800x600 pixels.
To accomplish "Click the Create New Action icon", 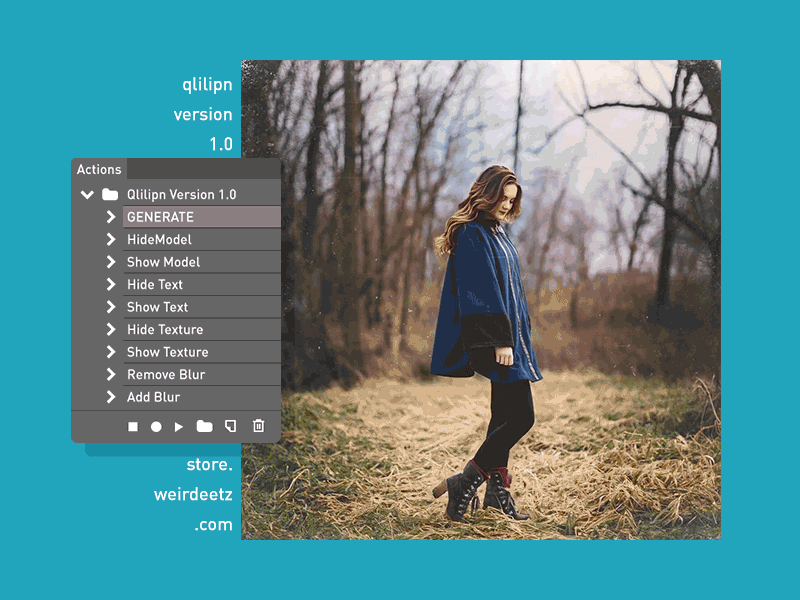I will [229, 427].
